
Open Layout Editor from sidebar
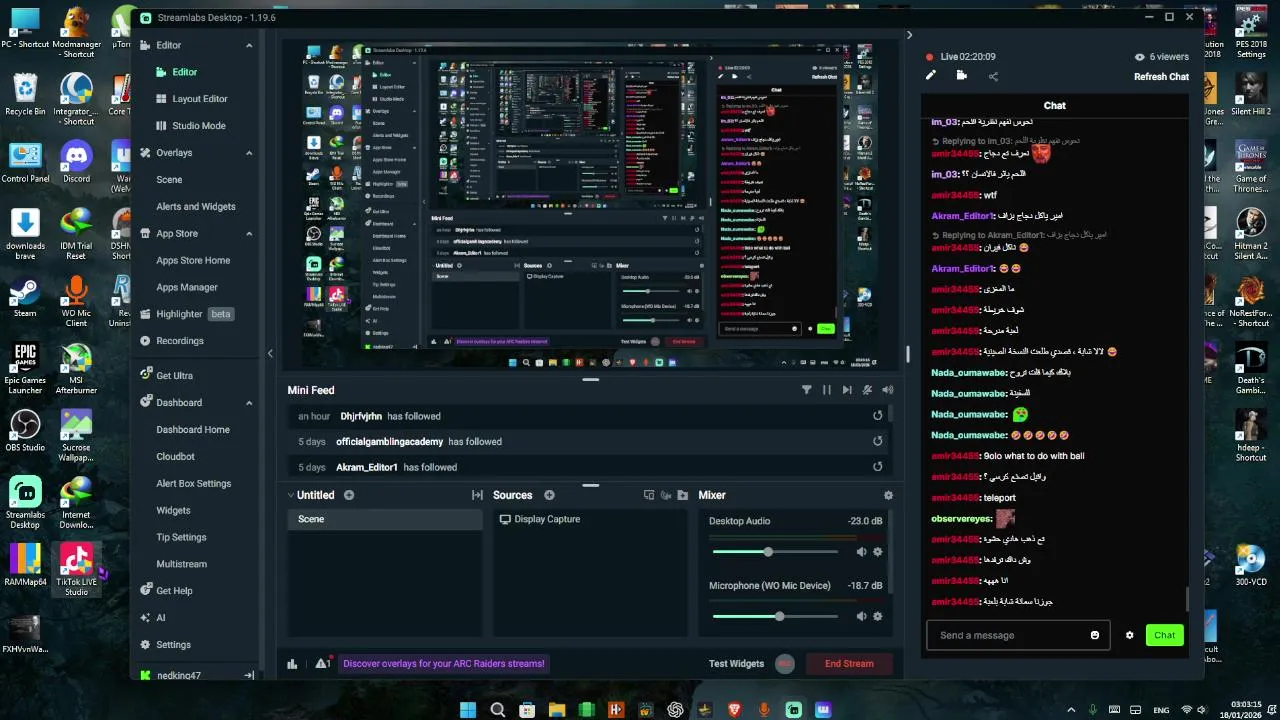coord(199,99)
